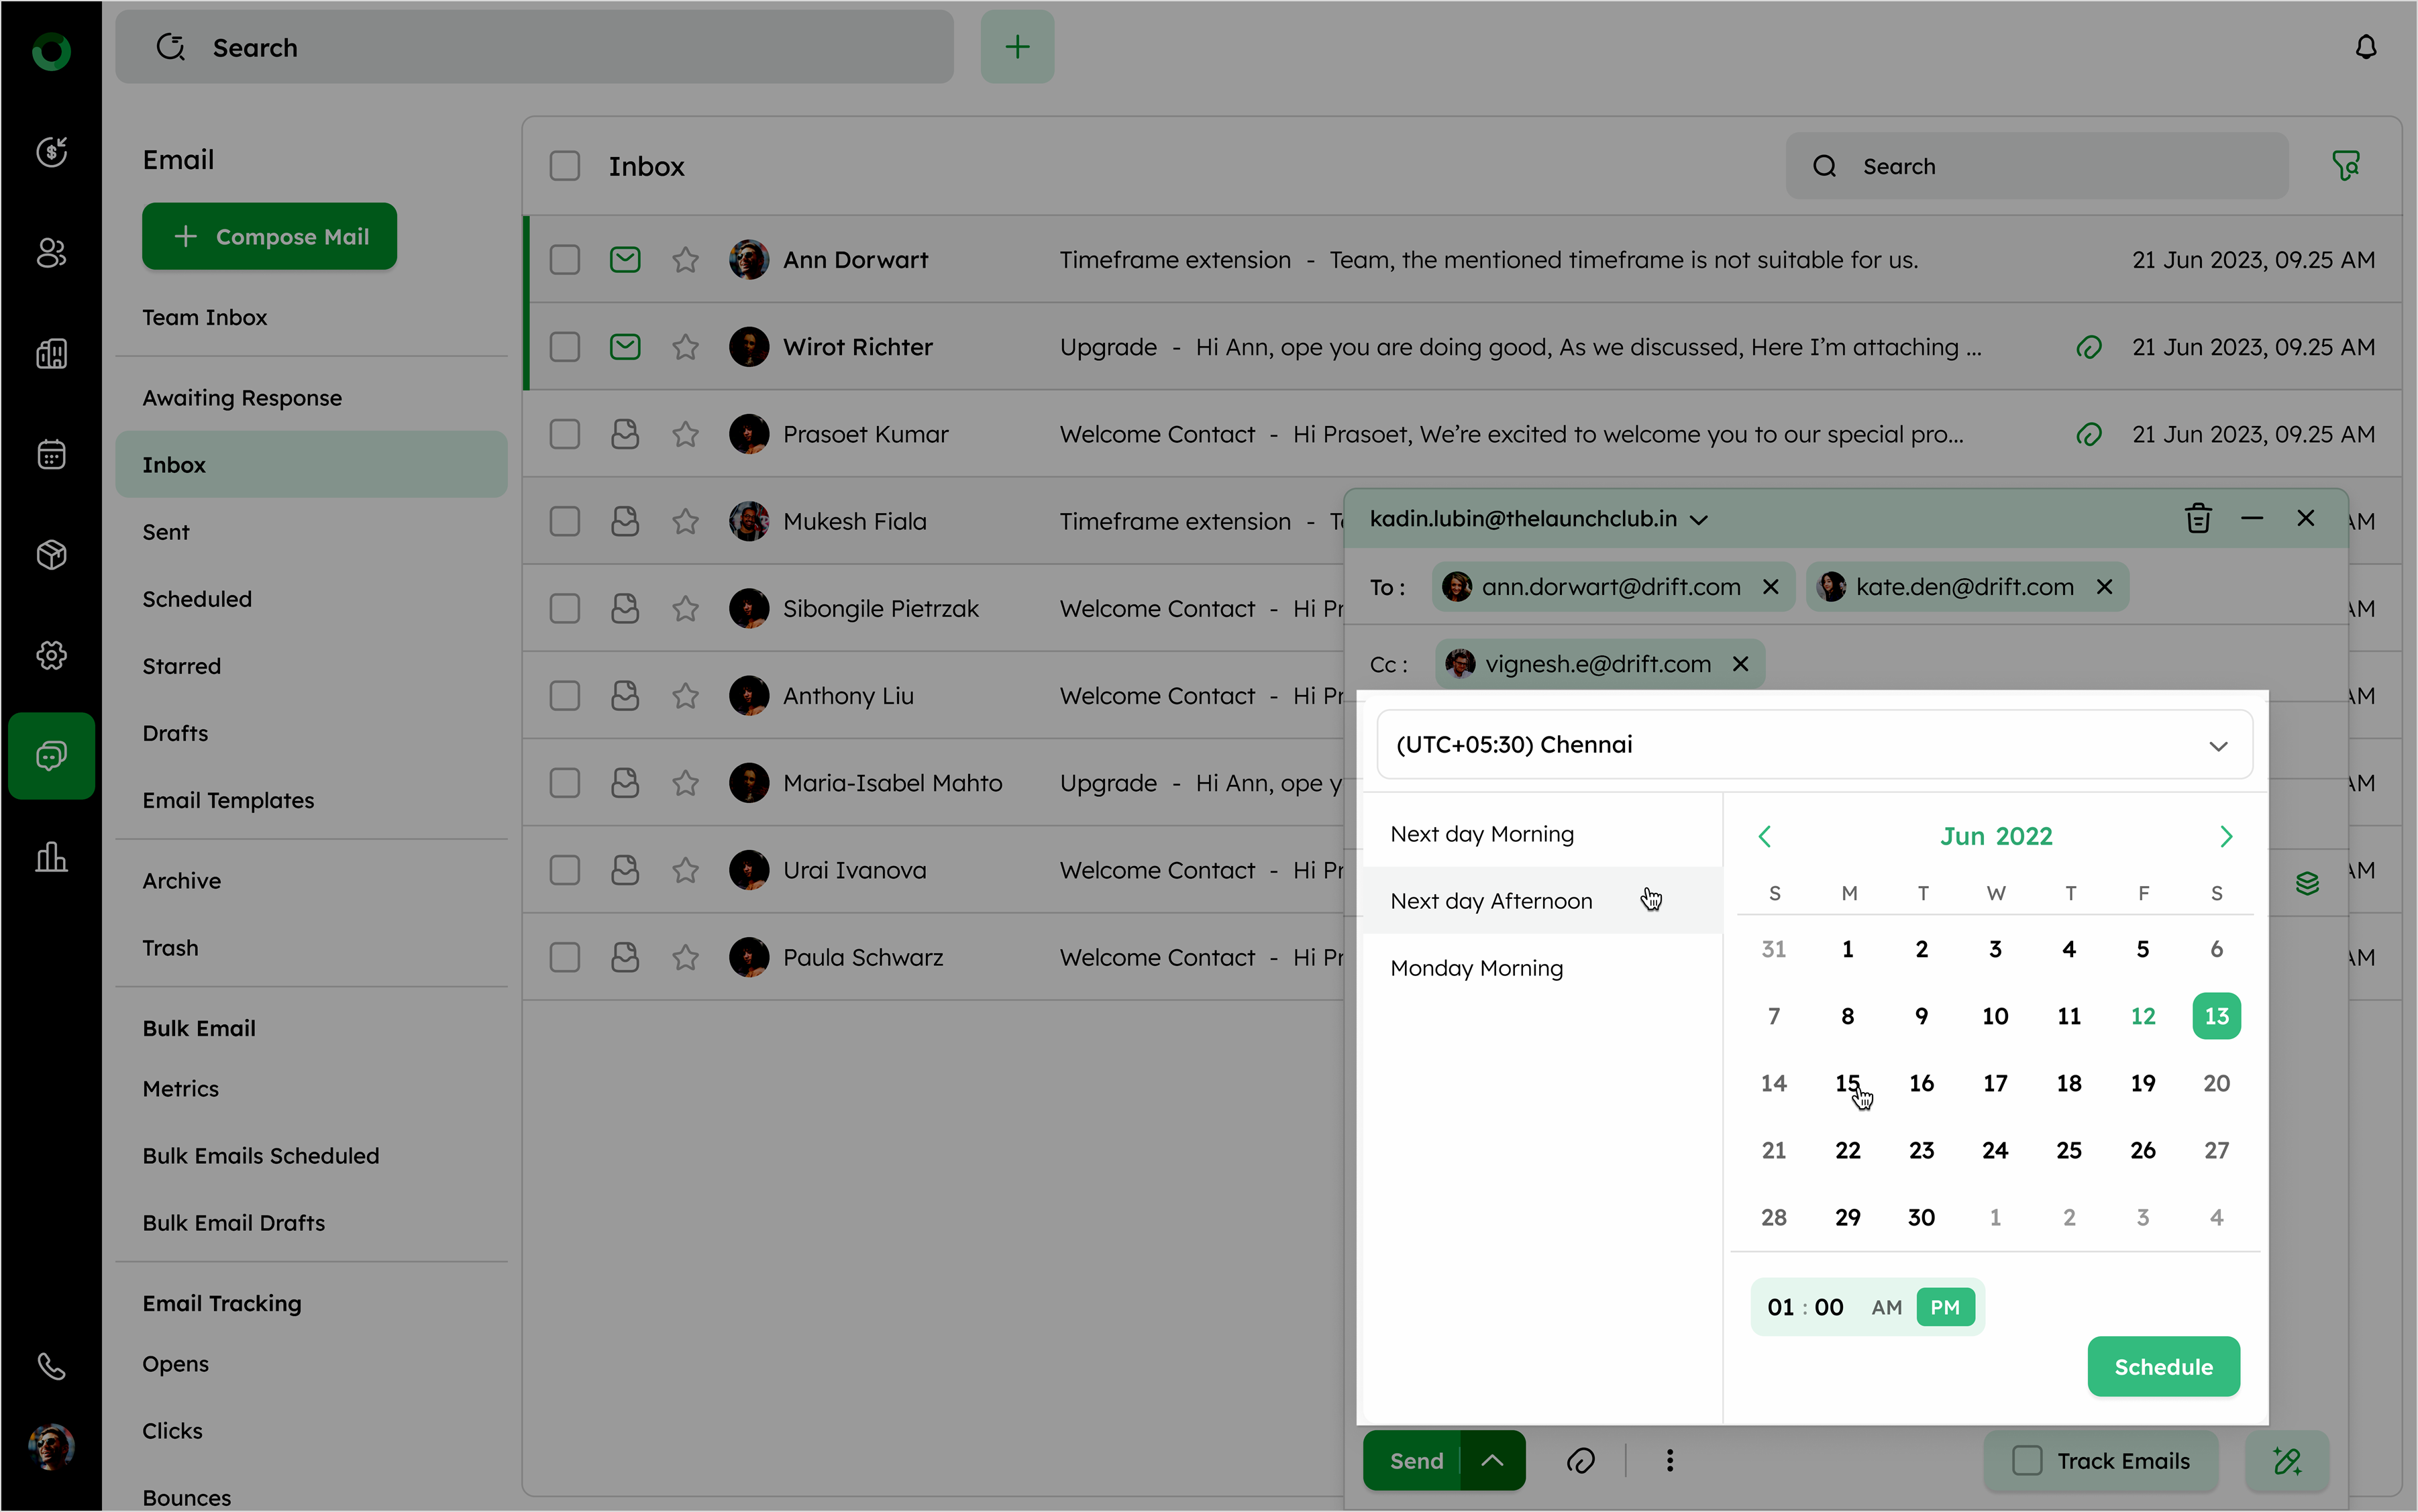Choose Next day Morning option
Image resolution: width=2418 pixels, height=1512 pixels.
[x=1481, y=834]
